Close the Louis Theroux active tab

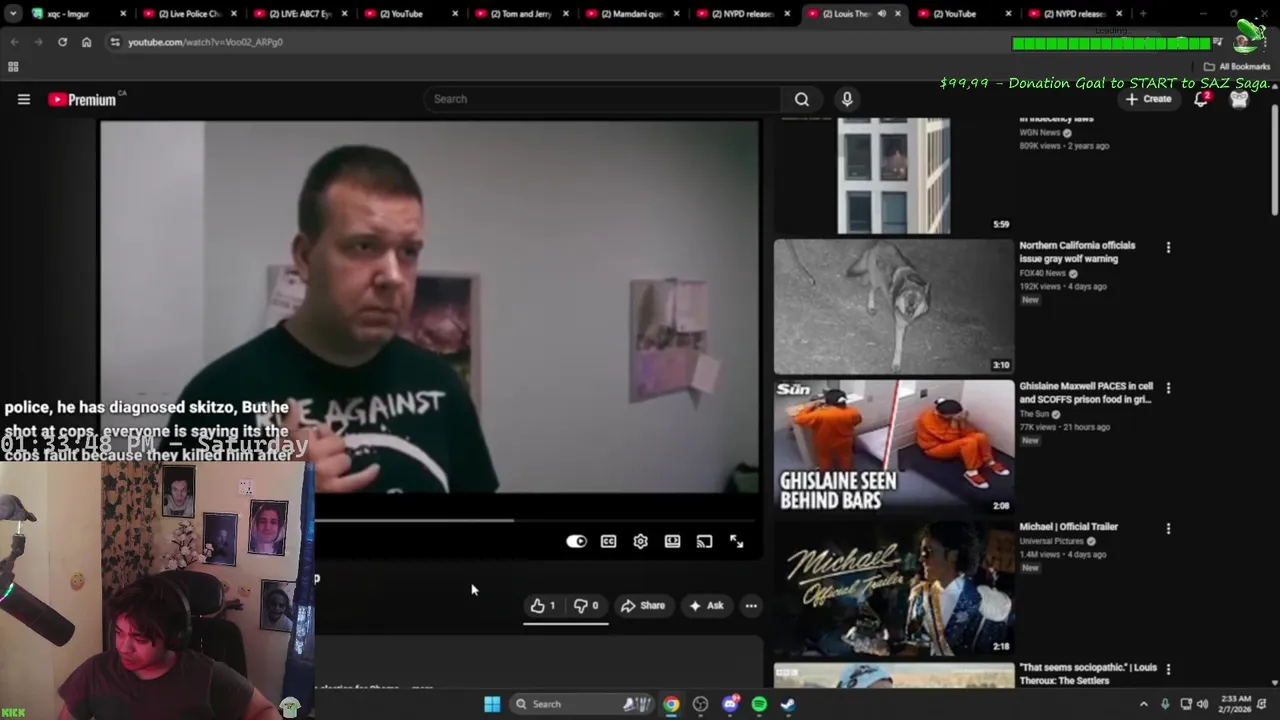pos(897,14)
